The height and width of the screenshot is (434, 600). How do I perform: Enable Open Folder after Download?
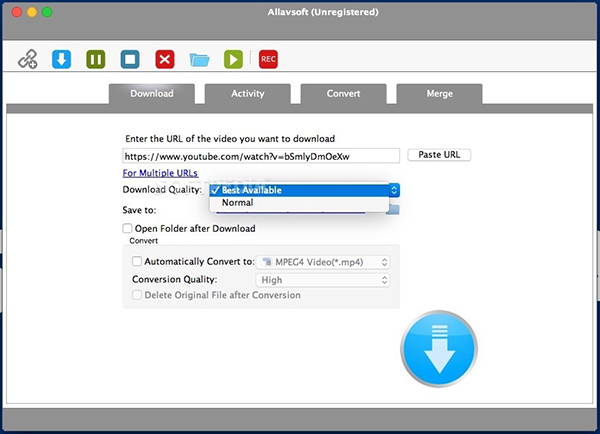(127, 228)
